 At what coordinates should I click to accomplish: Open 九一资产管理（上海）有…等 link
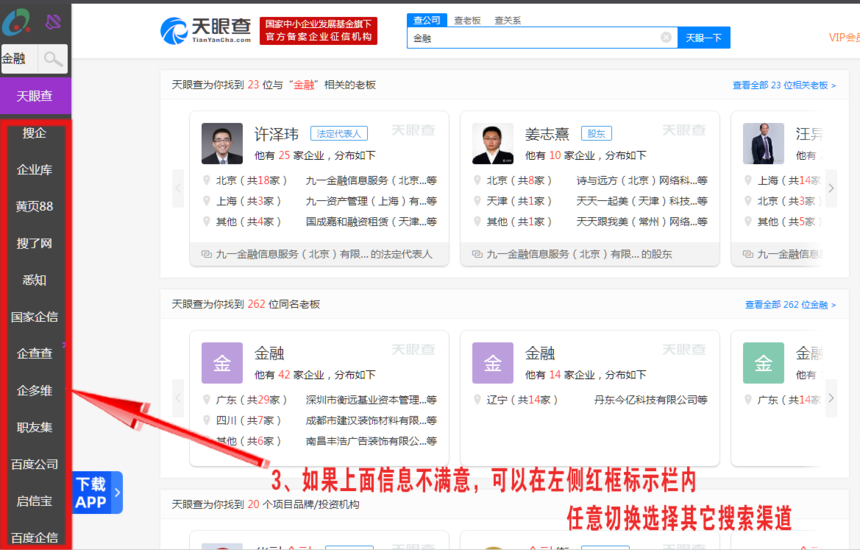coord(371,201)
